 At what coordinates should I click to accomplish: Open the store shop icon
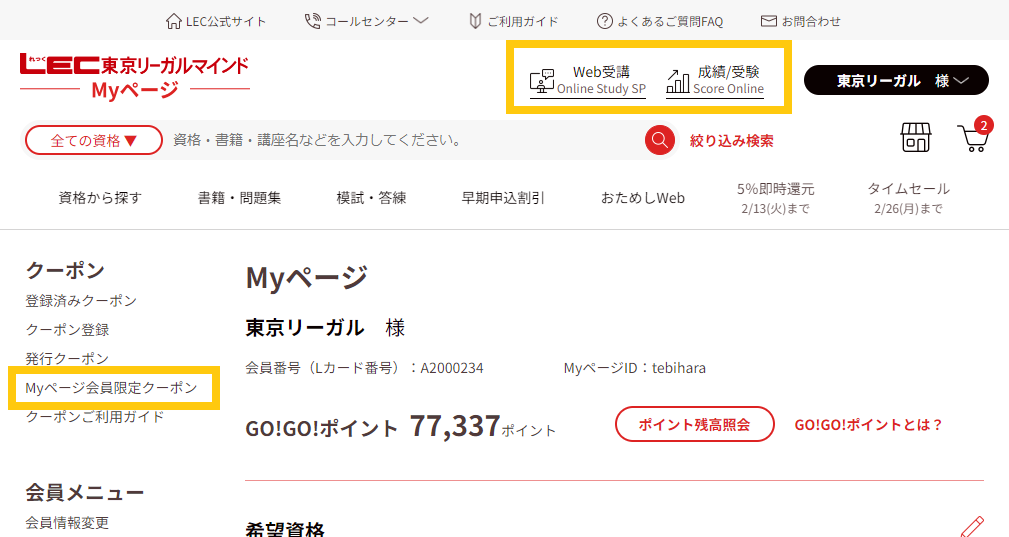click(x=916, y=138)
